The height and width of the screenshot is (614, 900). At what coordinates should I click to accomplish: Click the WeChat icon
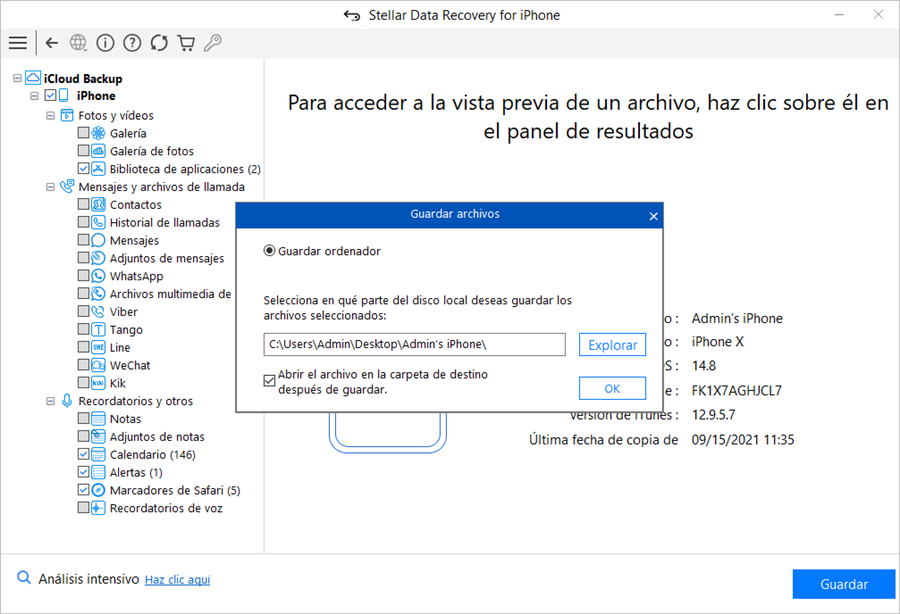(99, 365)
